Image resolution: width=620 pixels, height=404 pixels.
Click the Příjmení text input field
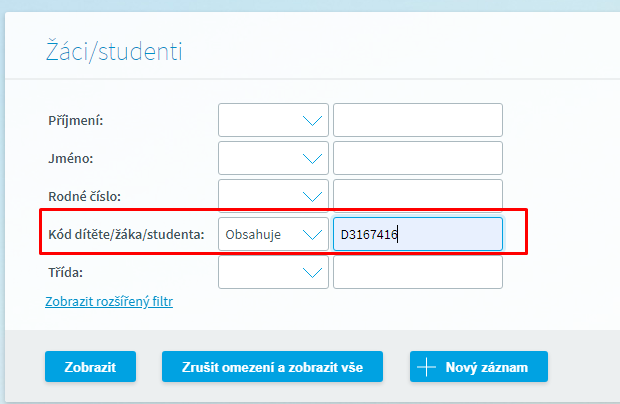(417, 120)
